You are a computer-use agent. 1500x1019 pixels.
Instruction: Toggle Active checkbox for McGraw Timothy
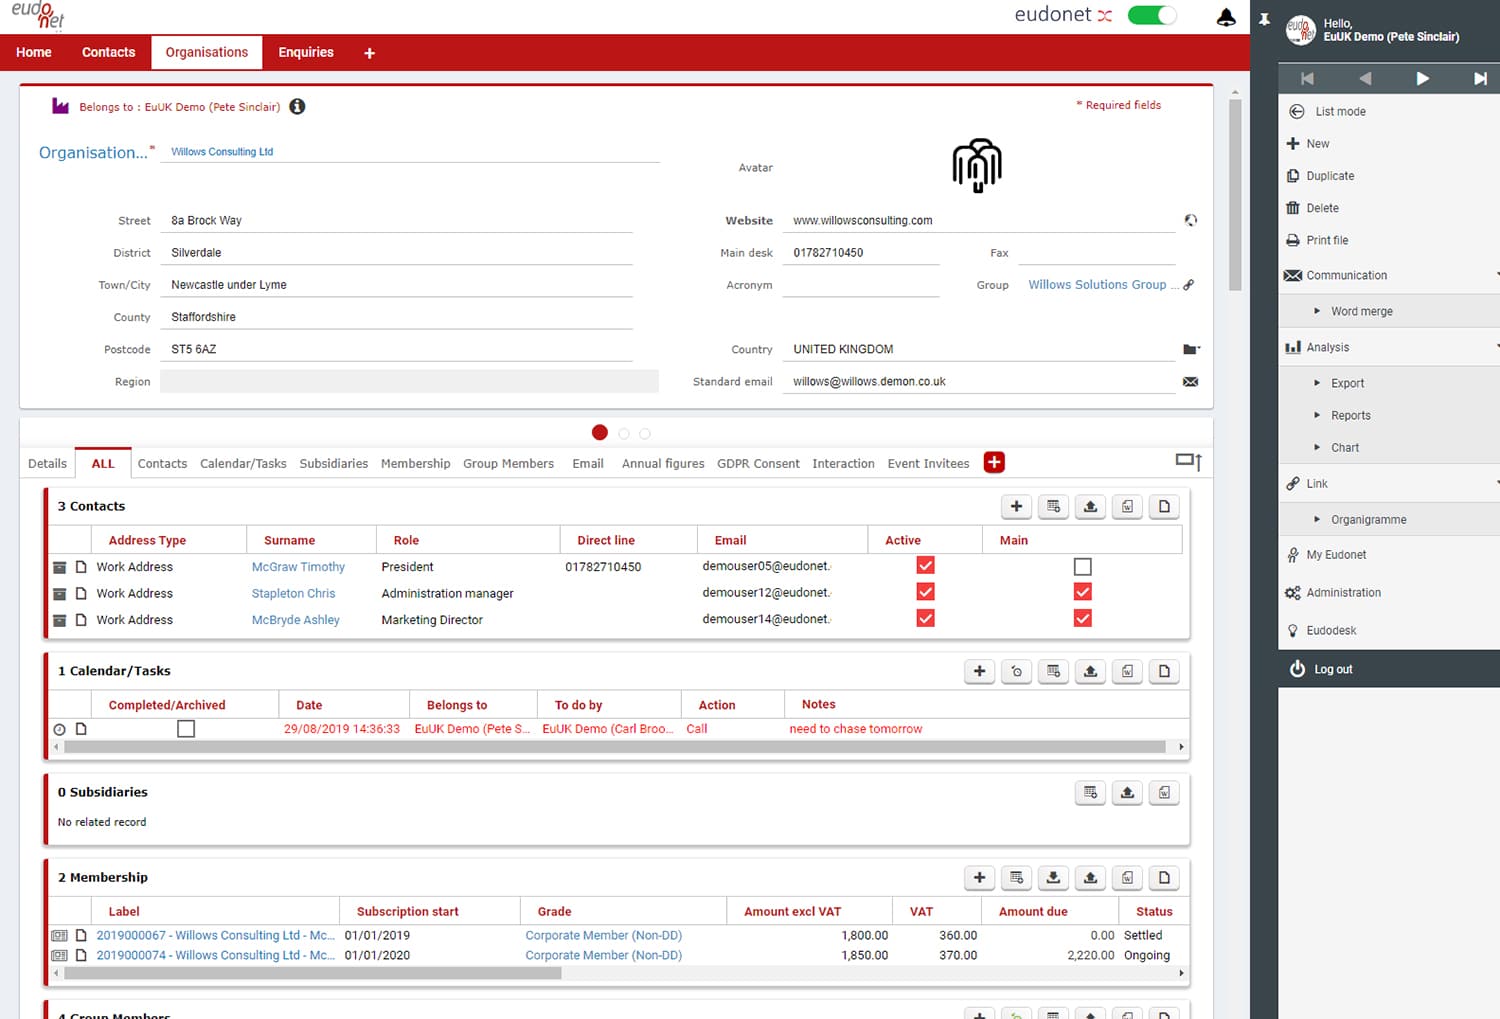tap(926, 566)
